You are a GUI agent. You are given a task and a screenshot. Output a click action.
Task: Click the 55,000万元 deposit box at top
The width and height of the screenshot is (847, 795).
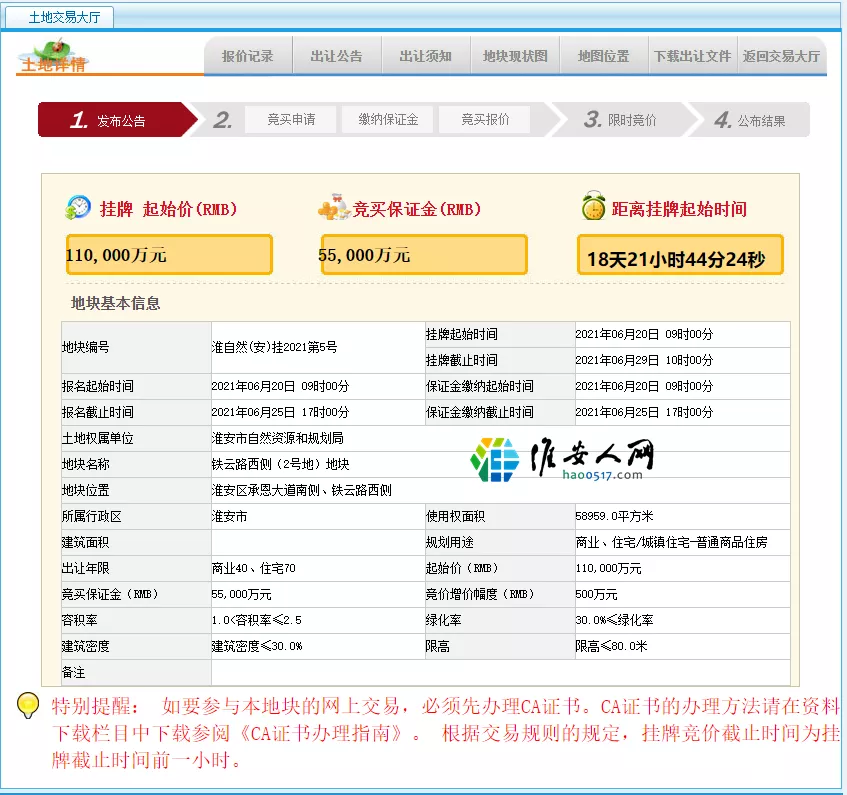424,254
